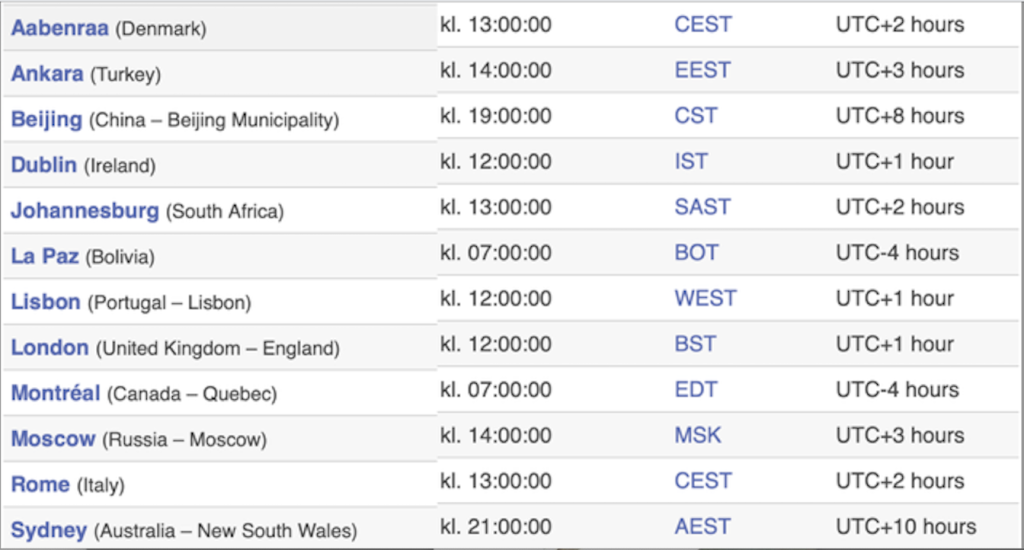
Task: Open the WEST time zone link
Action: (705, 298)
